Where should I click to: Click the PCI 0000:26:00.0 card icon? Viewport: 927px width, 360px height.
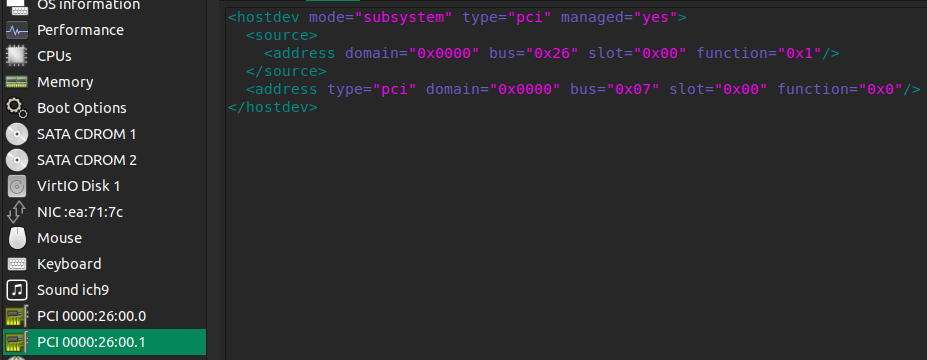coord(17,316)
